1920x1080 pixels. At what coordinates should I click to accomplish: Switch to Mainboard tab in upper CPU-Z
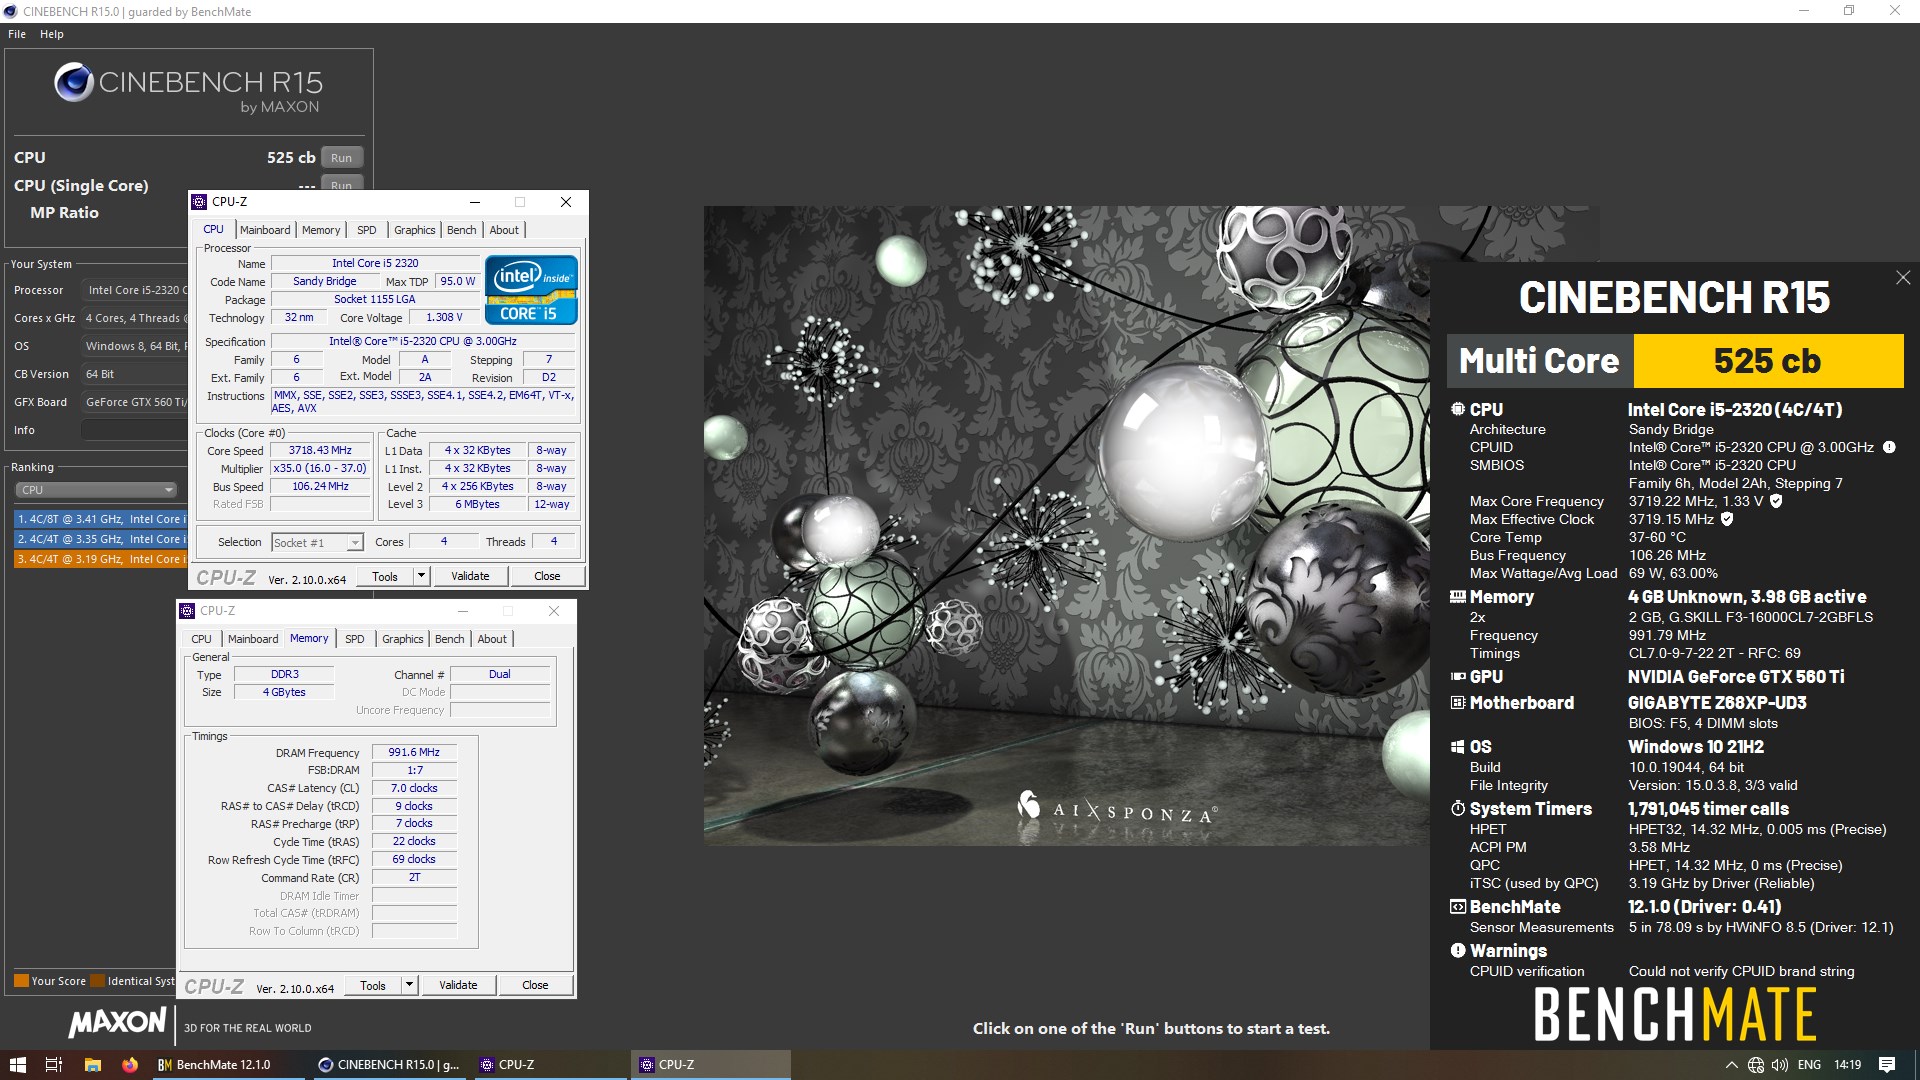point(265,230)
